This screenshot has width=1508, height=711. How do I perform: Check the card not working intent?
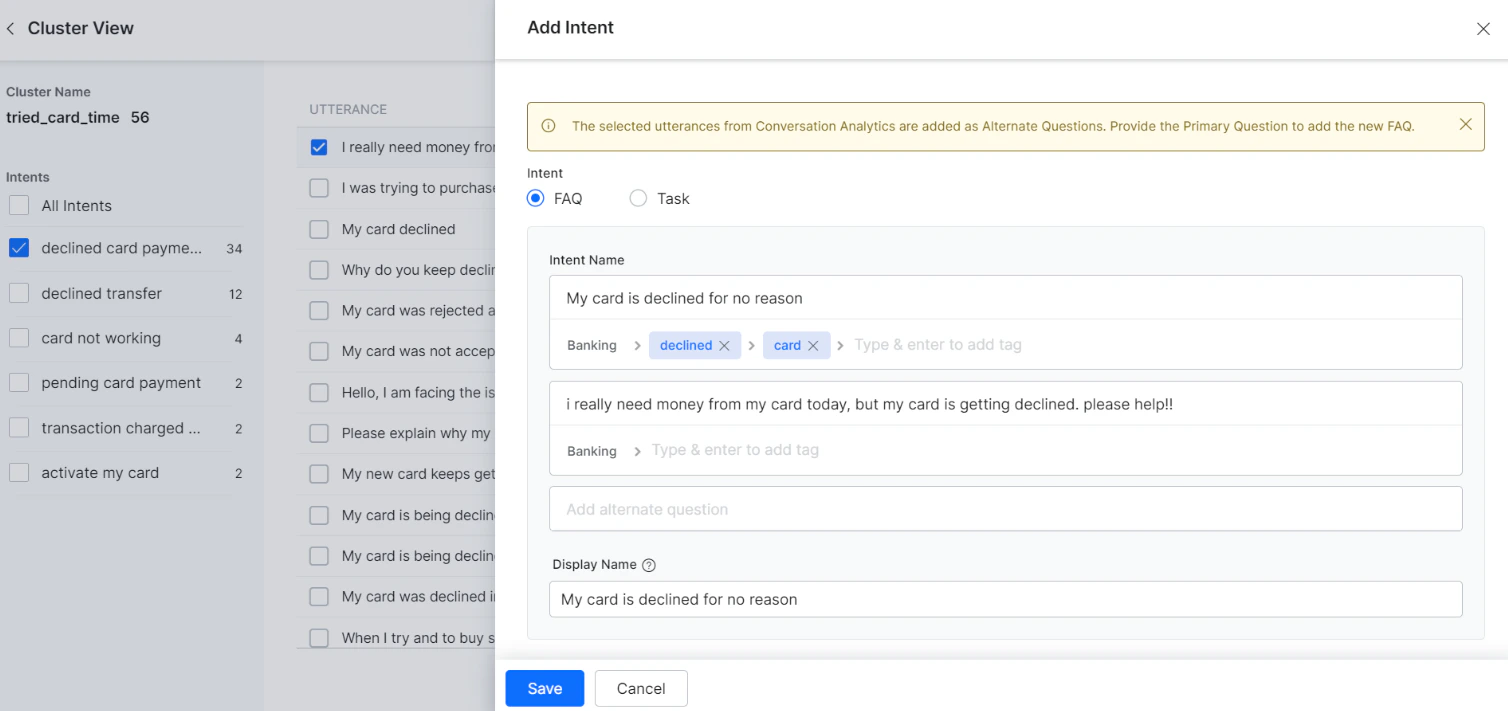tap(17, 338)
